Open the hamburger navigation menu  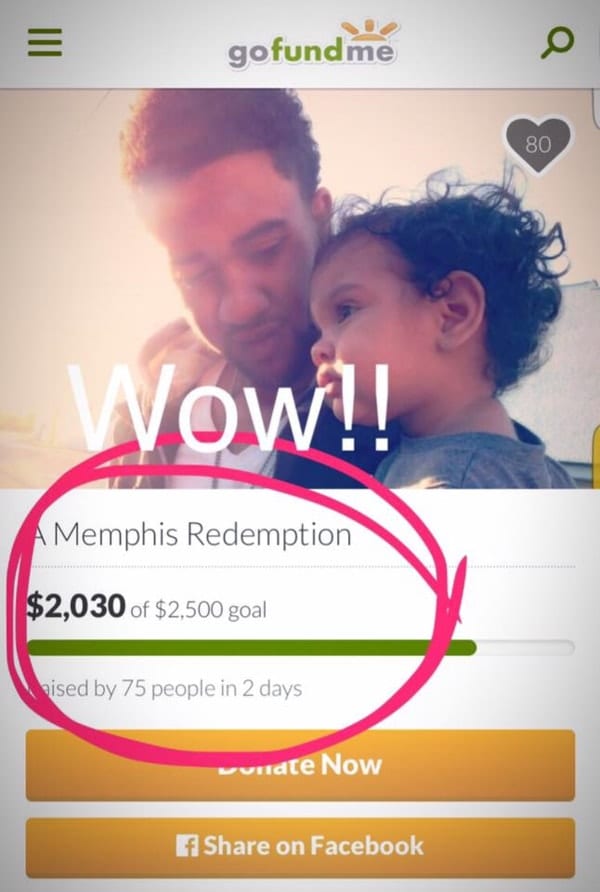tap(45, 43)
